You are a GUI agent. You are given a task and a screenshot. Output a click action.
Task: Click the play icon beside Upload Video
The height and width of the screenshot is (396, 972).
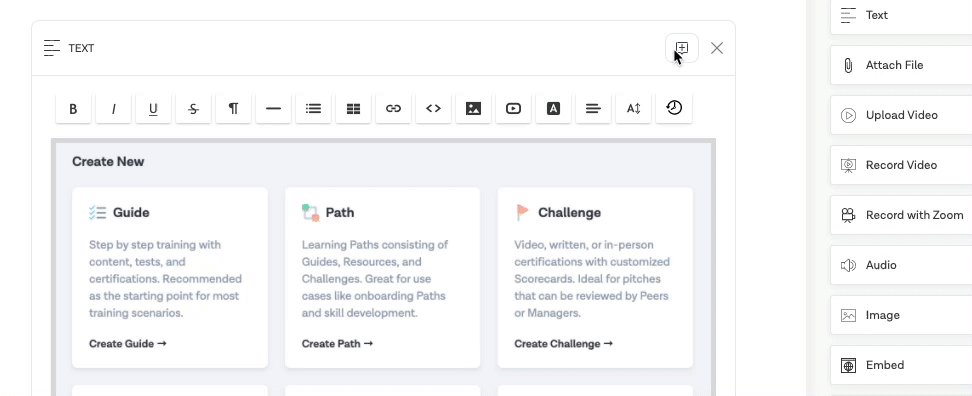848,115
